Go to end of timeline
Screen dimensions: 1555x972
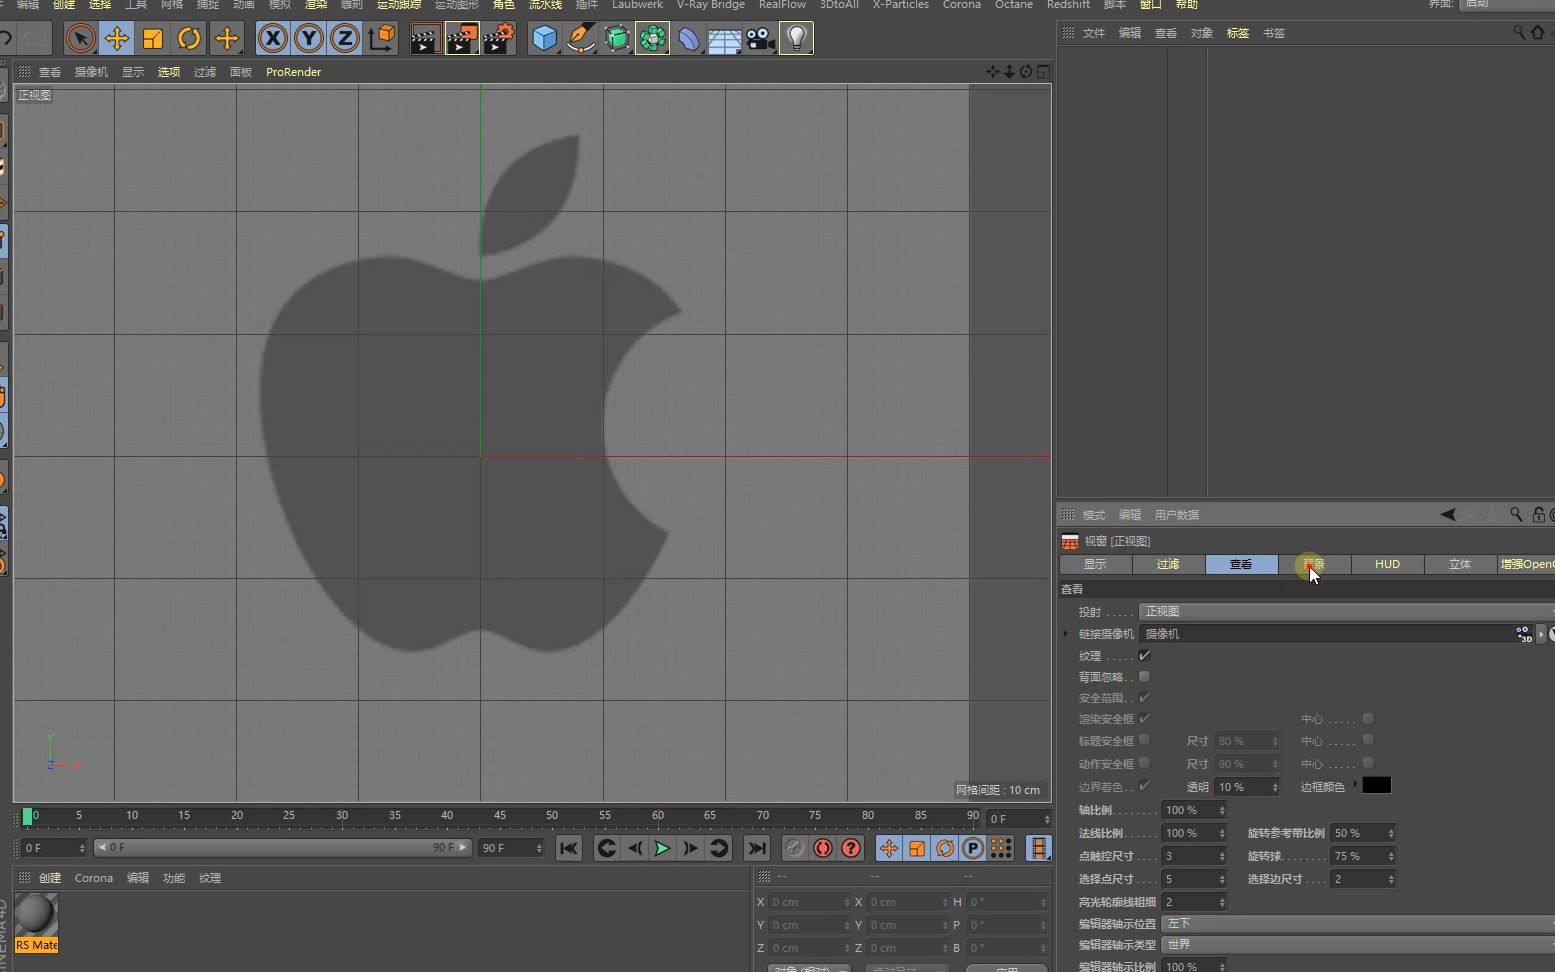[757, 848]
